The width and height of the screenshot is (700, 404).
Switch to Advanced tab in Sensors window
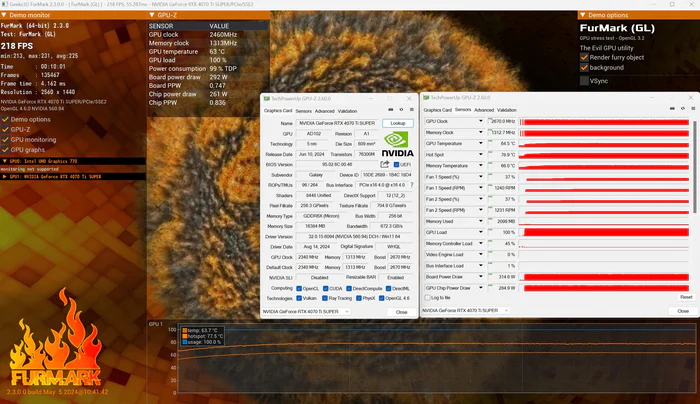click(x=484, y=110)
